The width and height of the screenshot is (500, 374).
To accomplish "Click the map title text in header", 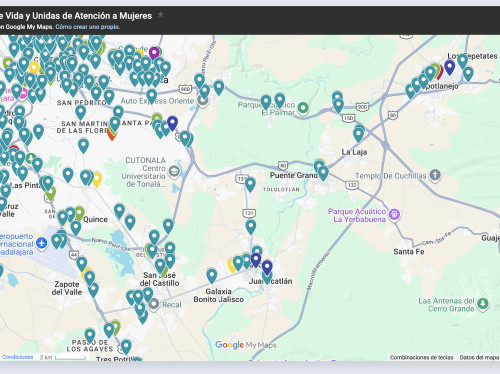I will [x=76, y=16].
